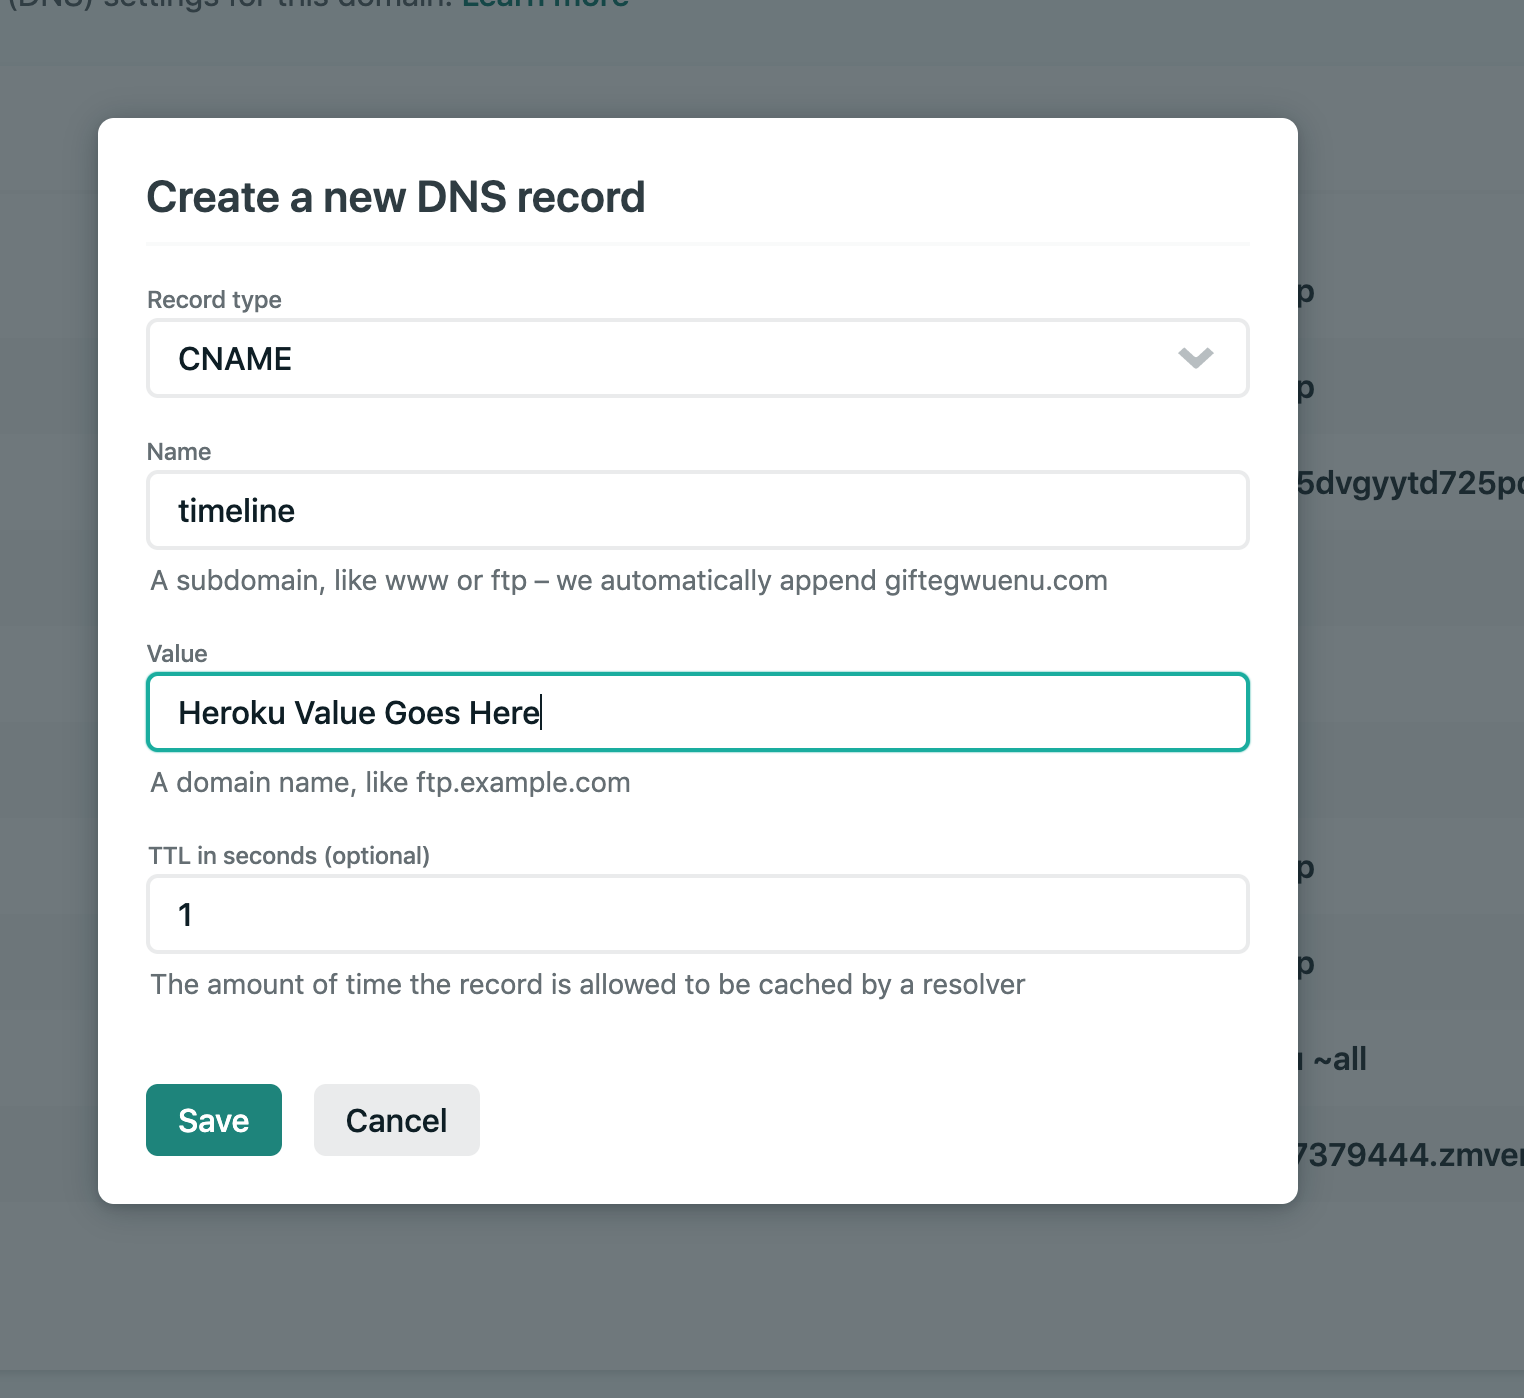Click Save to create the DNS record
The image size is (1524, 1398).
click(x=213, y=1120)
